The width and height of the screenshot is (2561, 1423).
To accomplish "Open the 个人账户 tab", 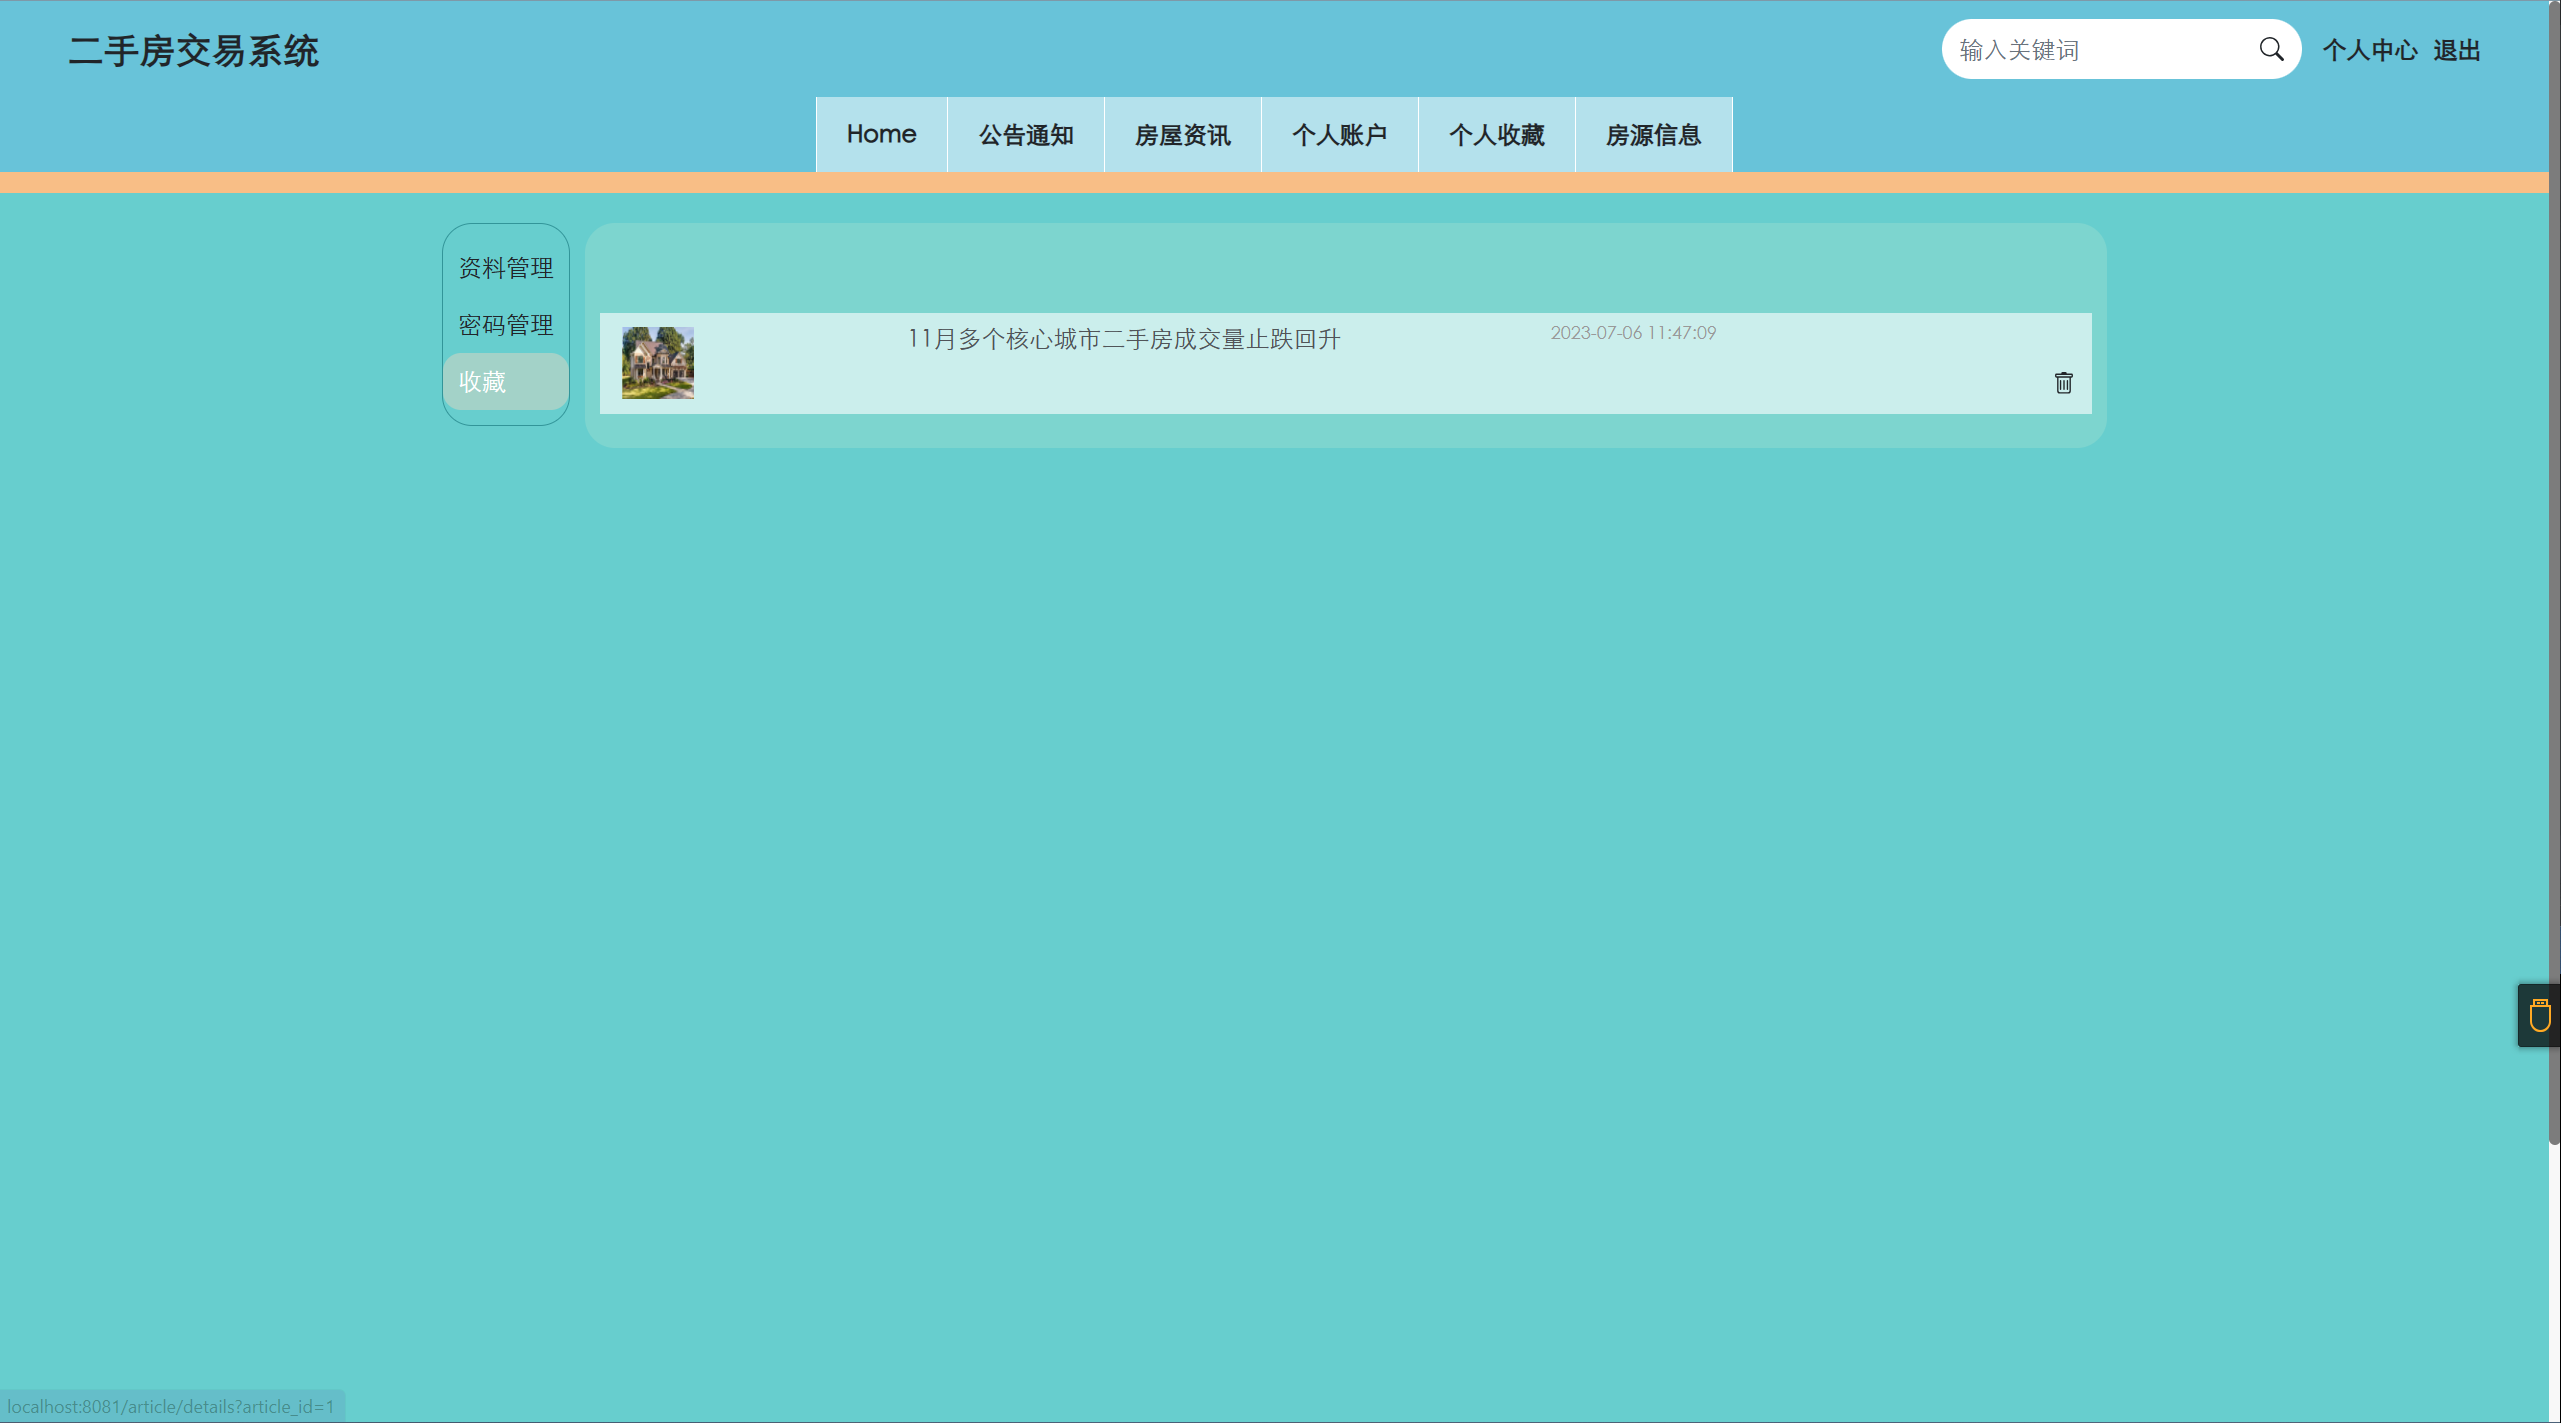I will tap(1339, 134).
